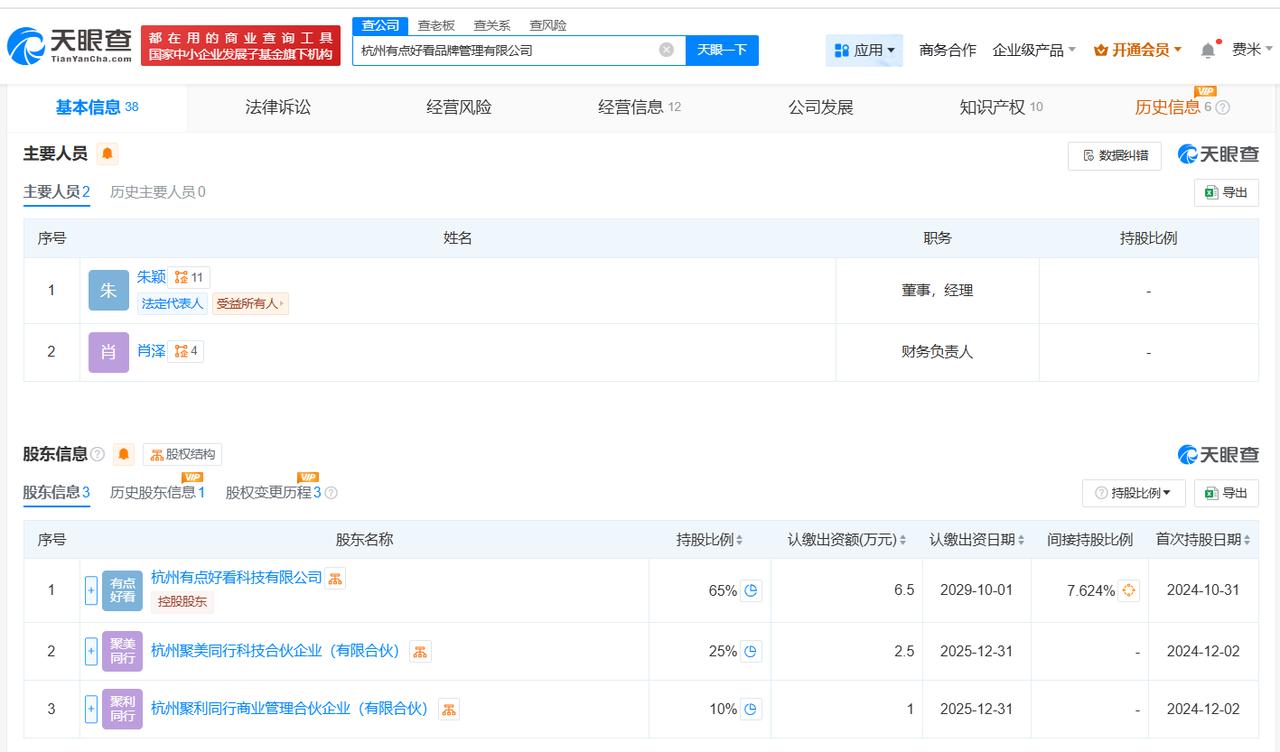Click the 数据纠错 button

pyautogui.click(x=1115, y=155)
